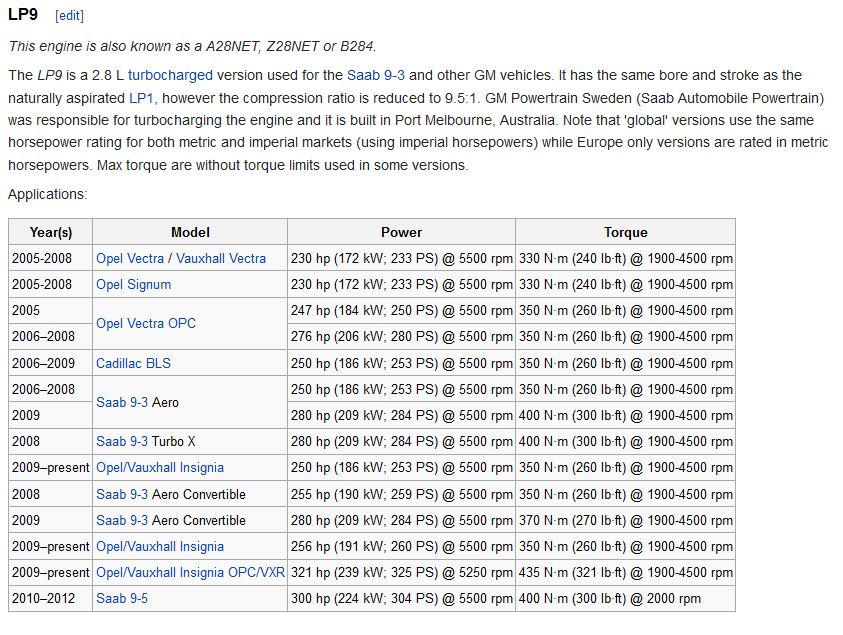Click the 321 hp (239 kW; 325 PS) power cell
The height and width of the screenshot is (635, 843).
[402, 573]
